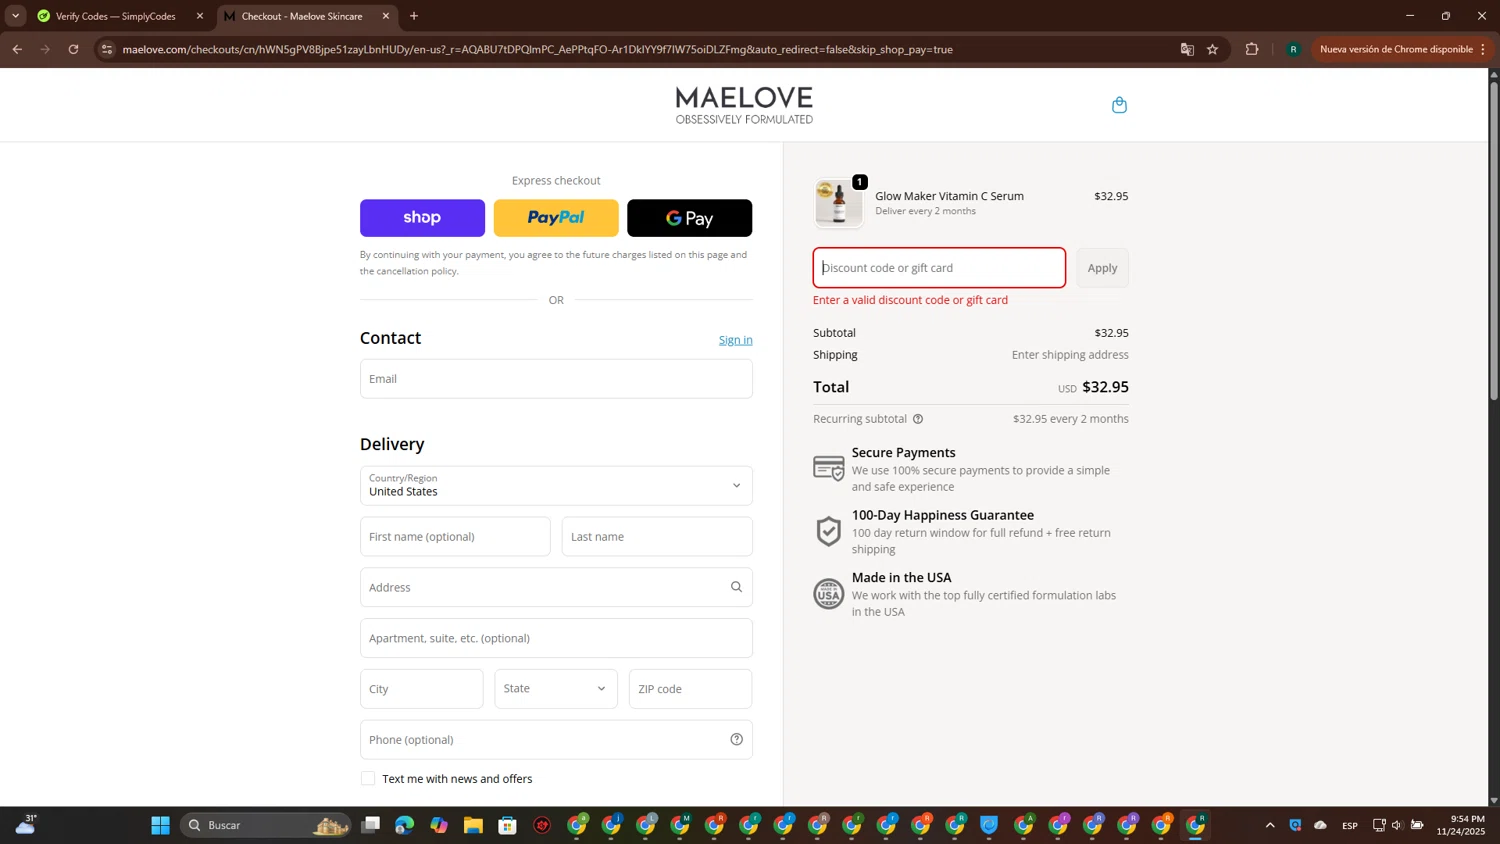Open the clock showing 9:54 PM

(1461, 825)
